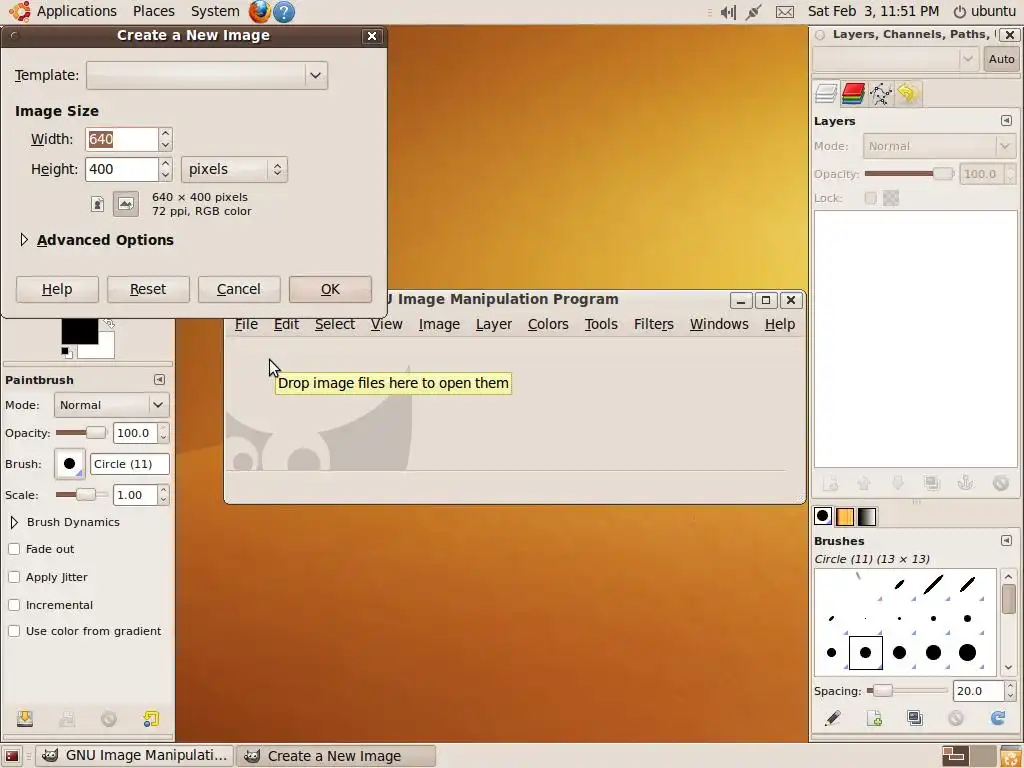Click the volume speaker icon

728,12
